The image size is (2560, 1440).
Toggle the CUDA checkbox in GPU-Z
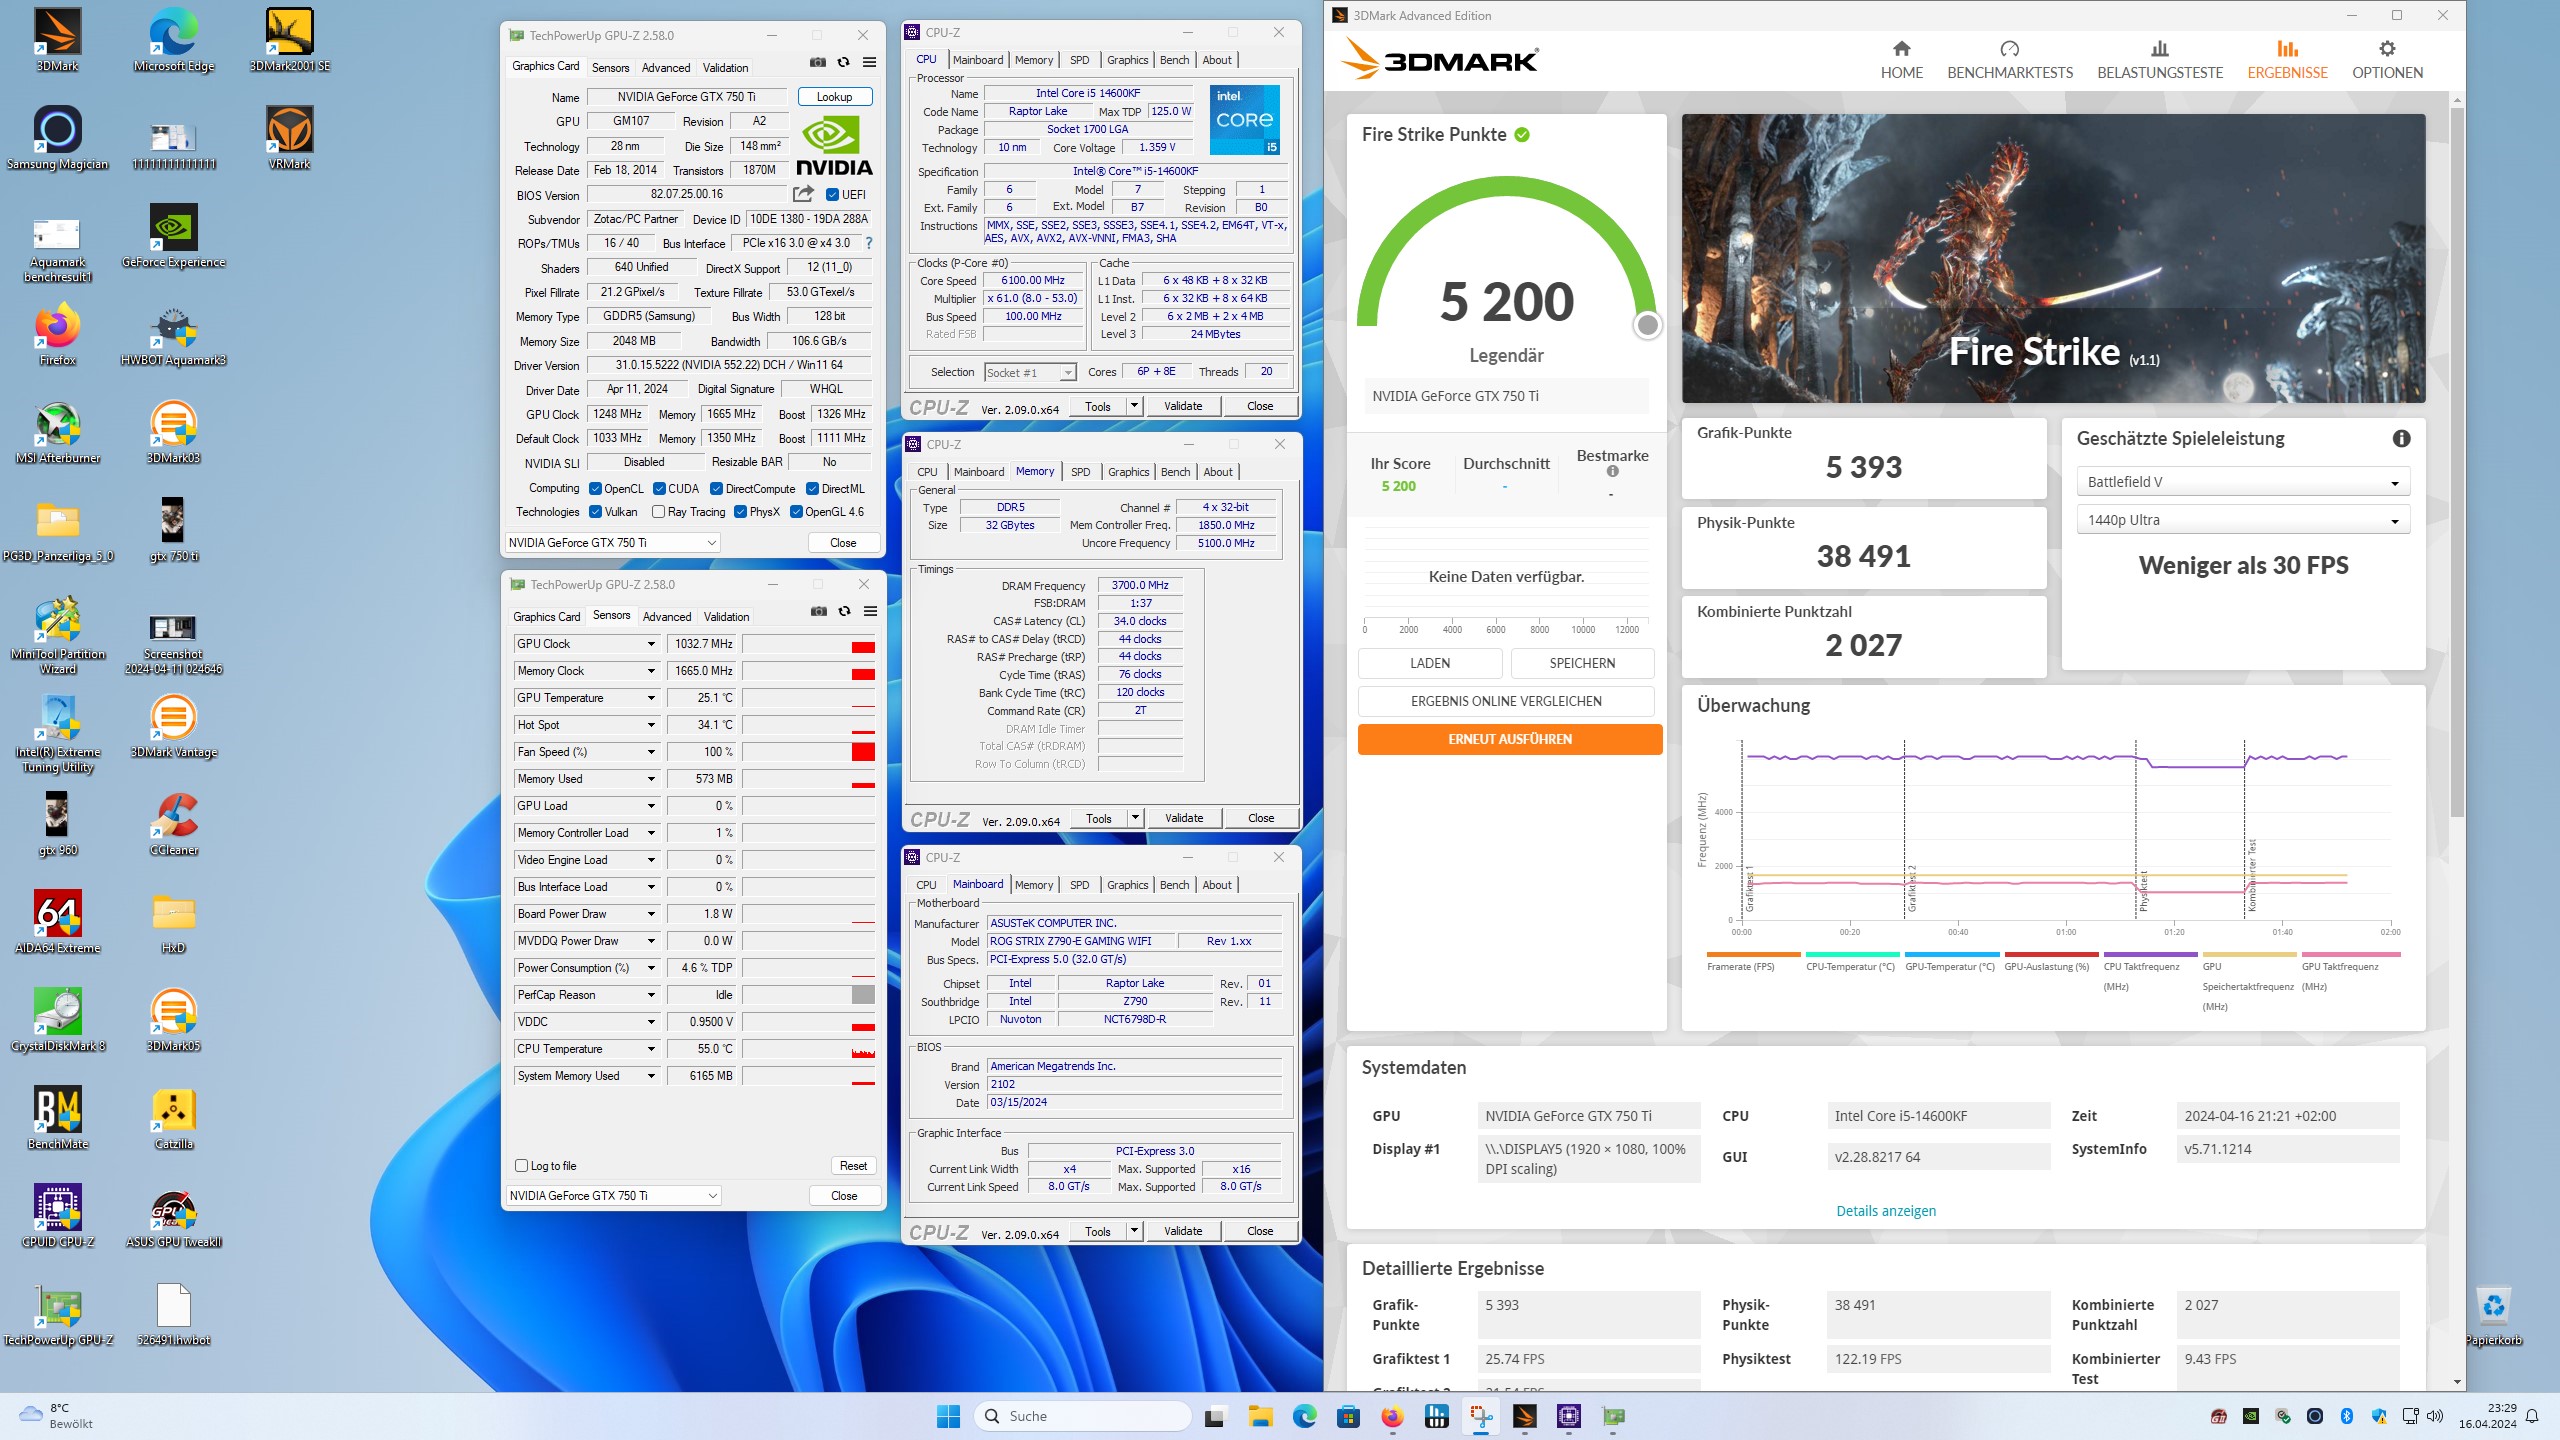(x=659, y=489)
